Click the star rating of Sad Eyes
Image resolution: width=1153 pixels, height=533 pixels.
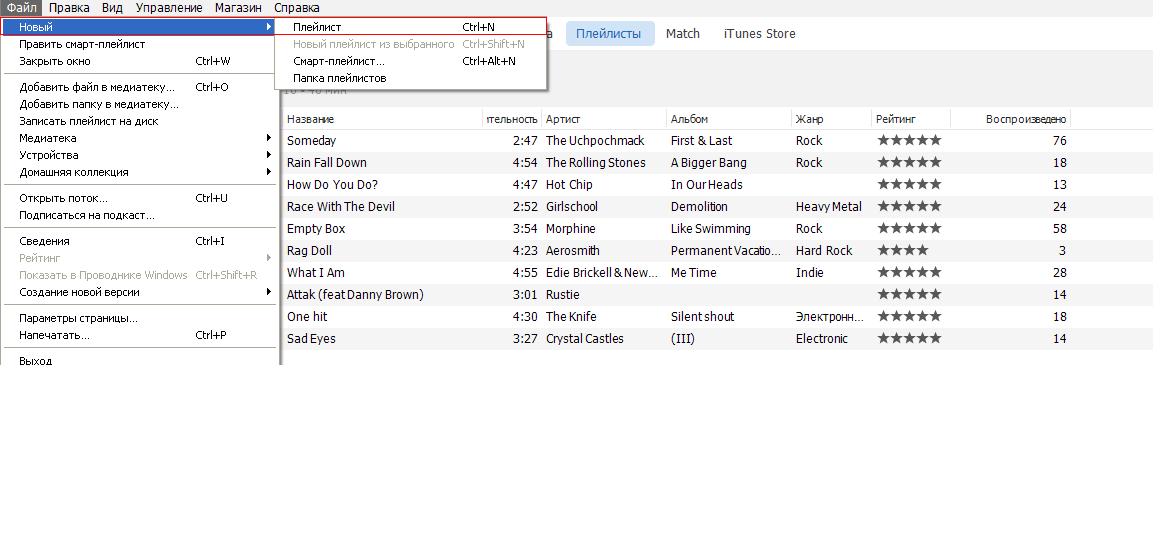pyautogui.click(x=909, y=339)
